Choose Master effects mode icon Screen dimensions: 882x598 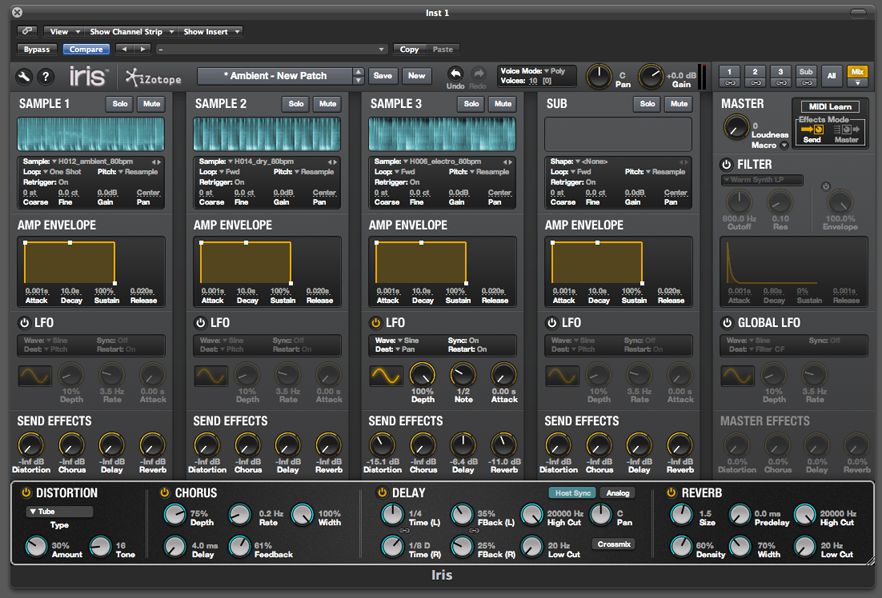[846, 129]
